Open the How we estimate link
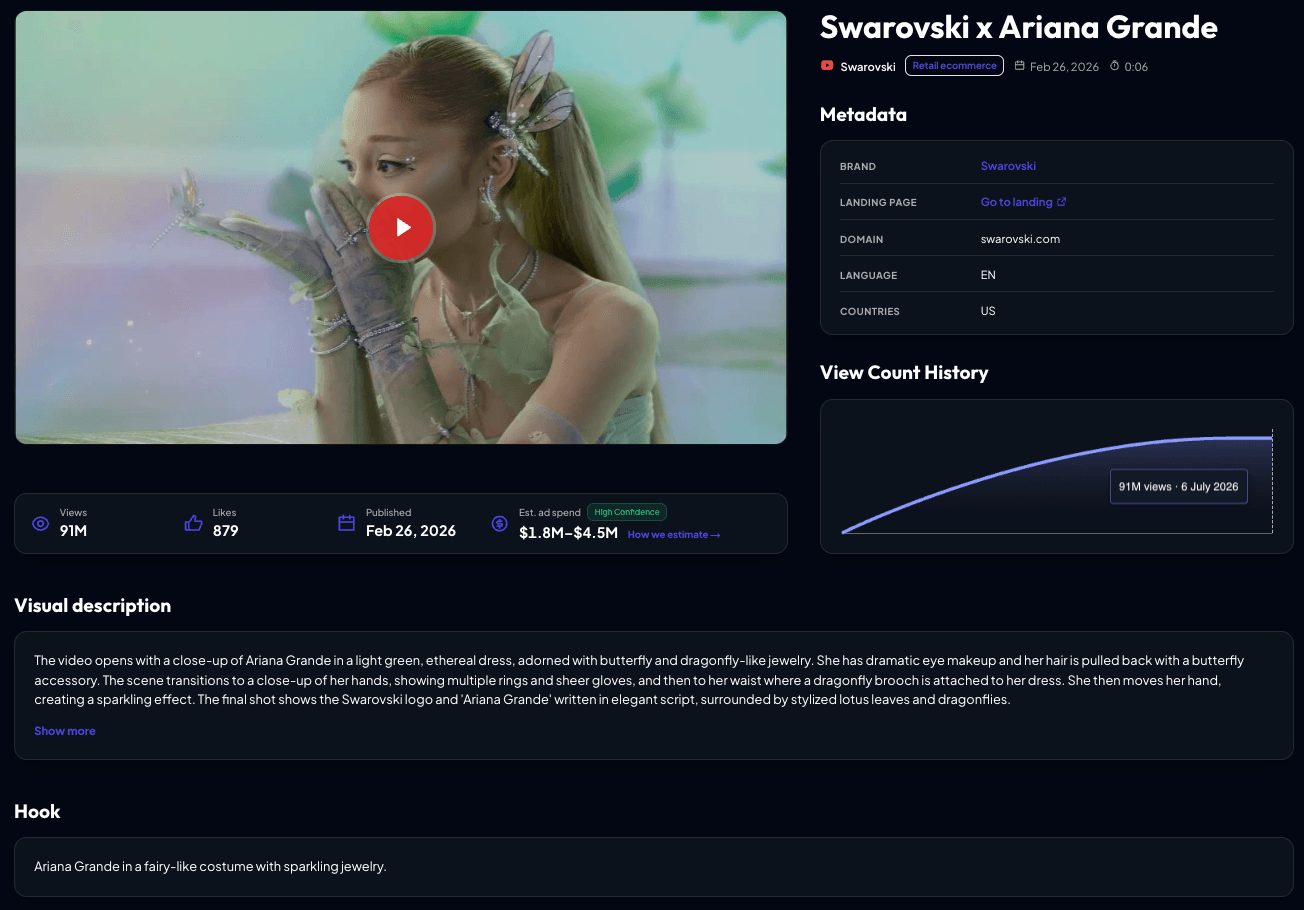This screenshot has width=1304, height=910. pos(674,535)
